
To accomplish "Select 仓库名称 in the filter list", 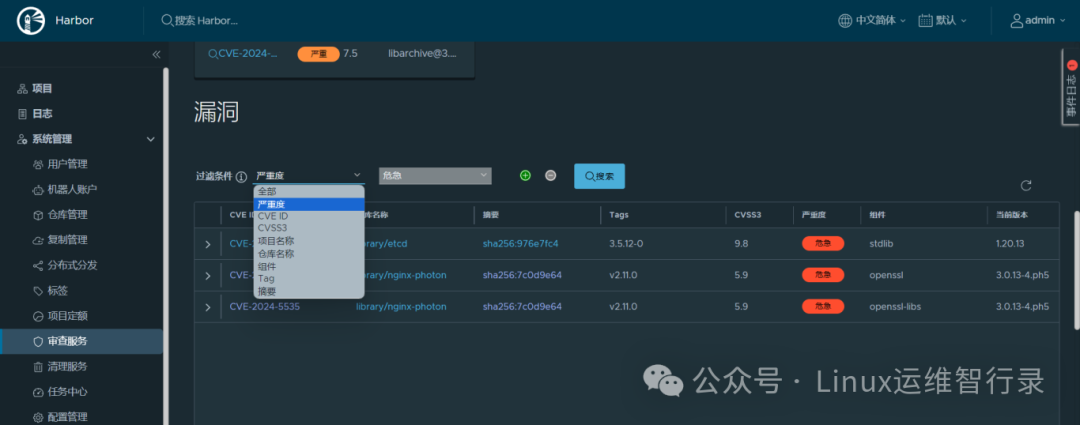I will pos(309,253).
